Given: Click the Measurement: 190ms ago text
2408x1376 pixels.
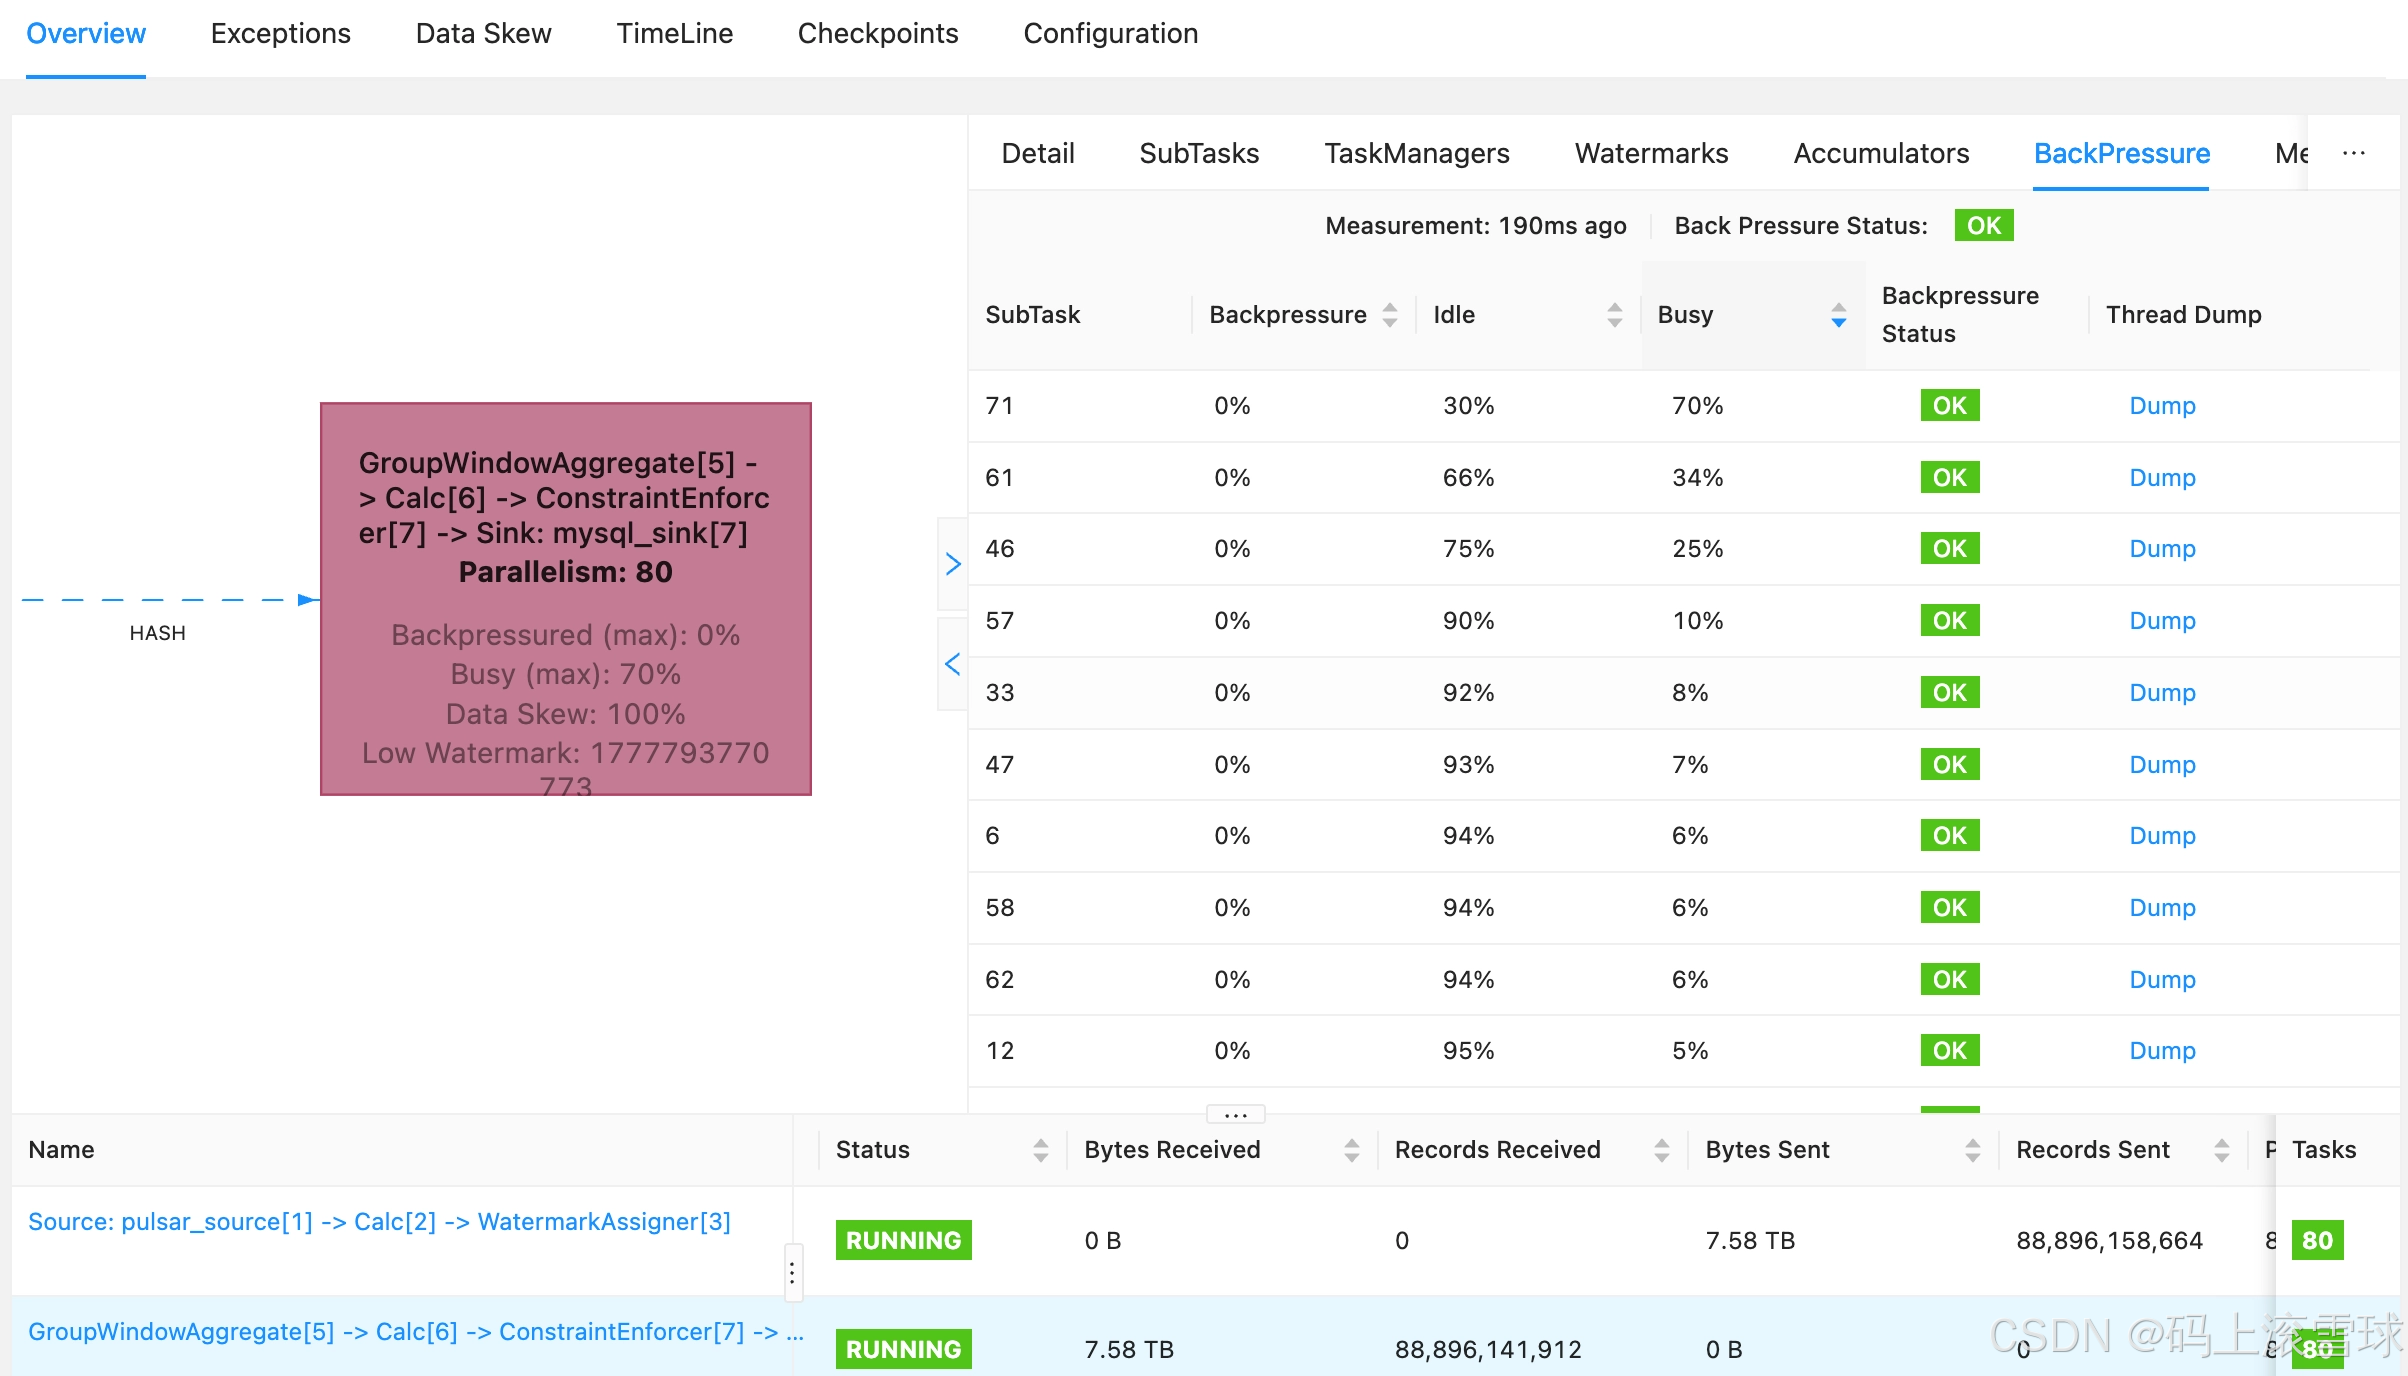Looking at the screenshot, I should 1476,226.
